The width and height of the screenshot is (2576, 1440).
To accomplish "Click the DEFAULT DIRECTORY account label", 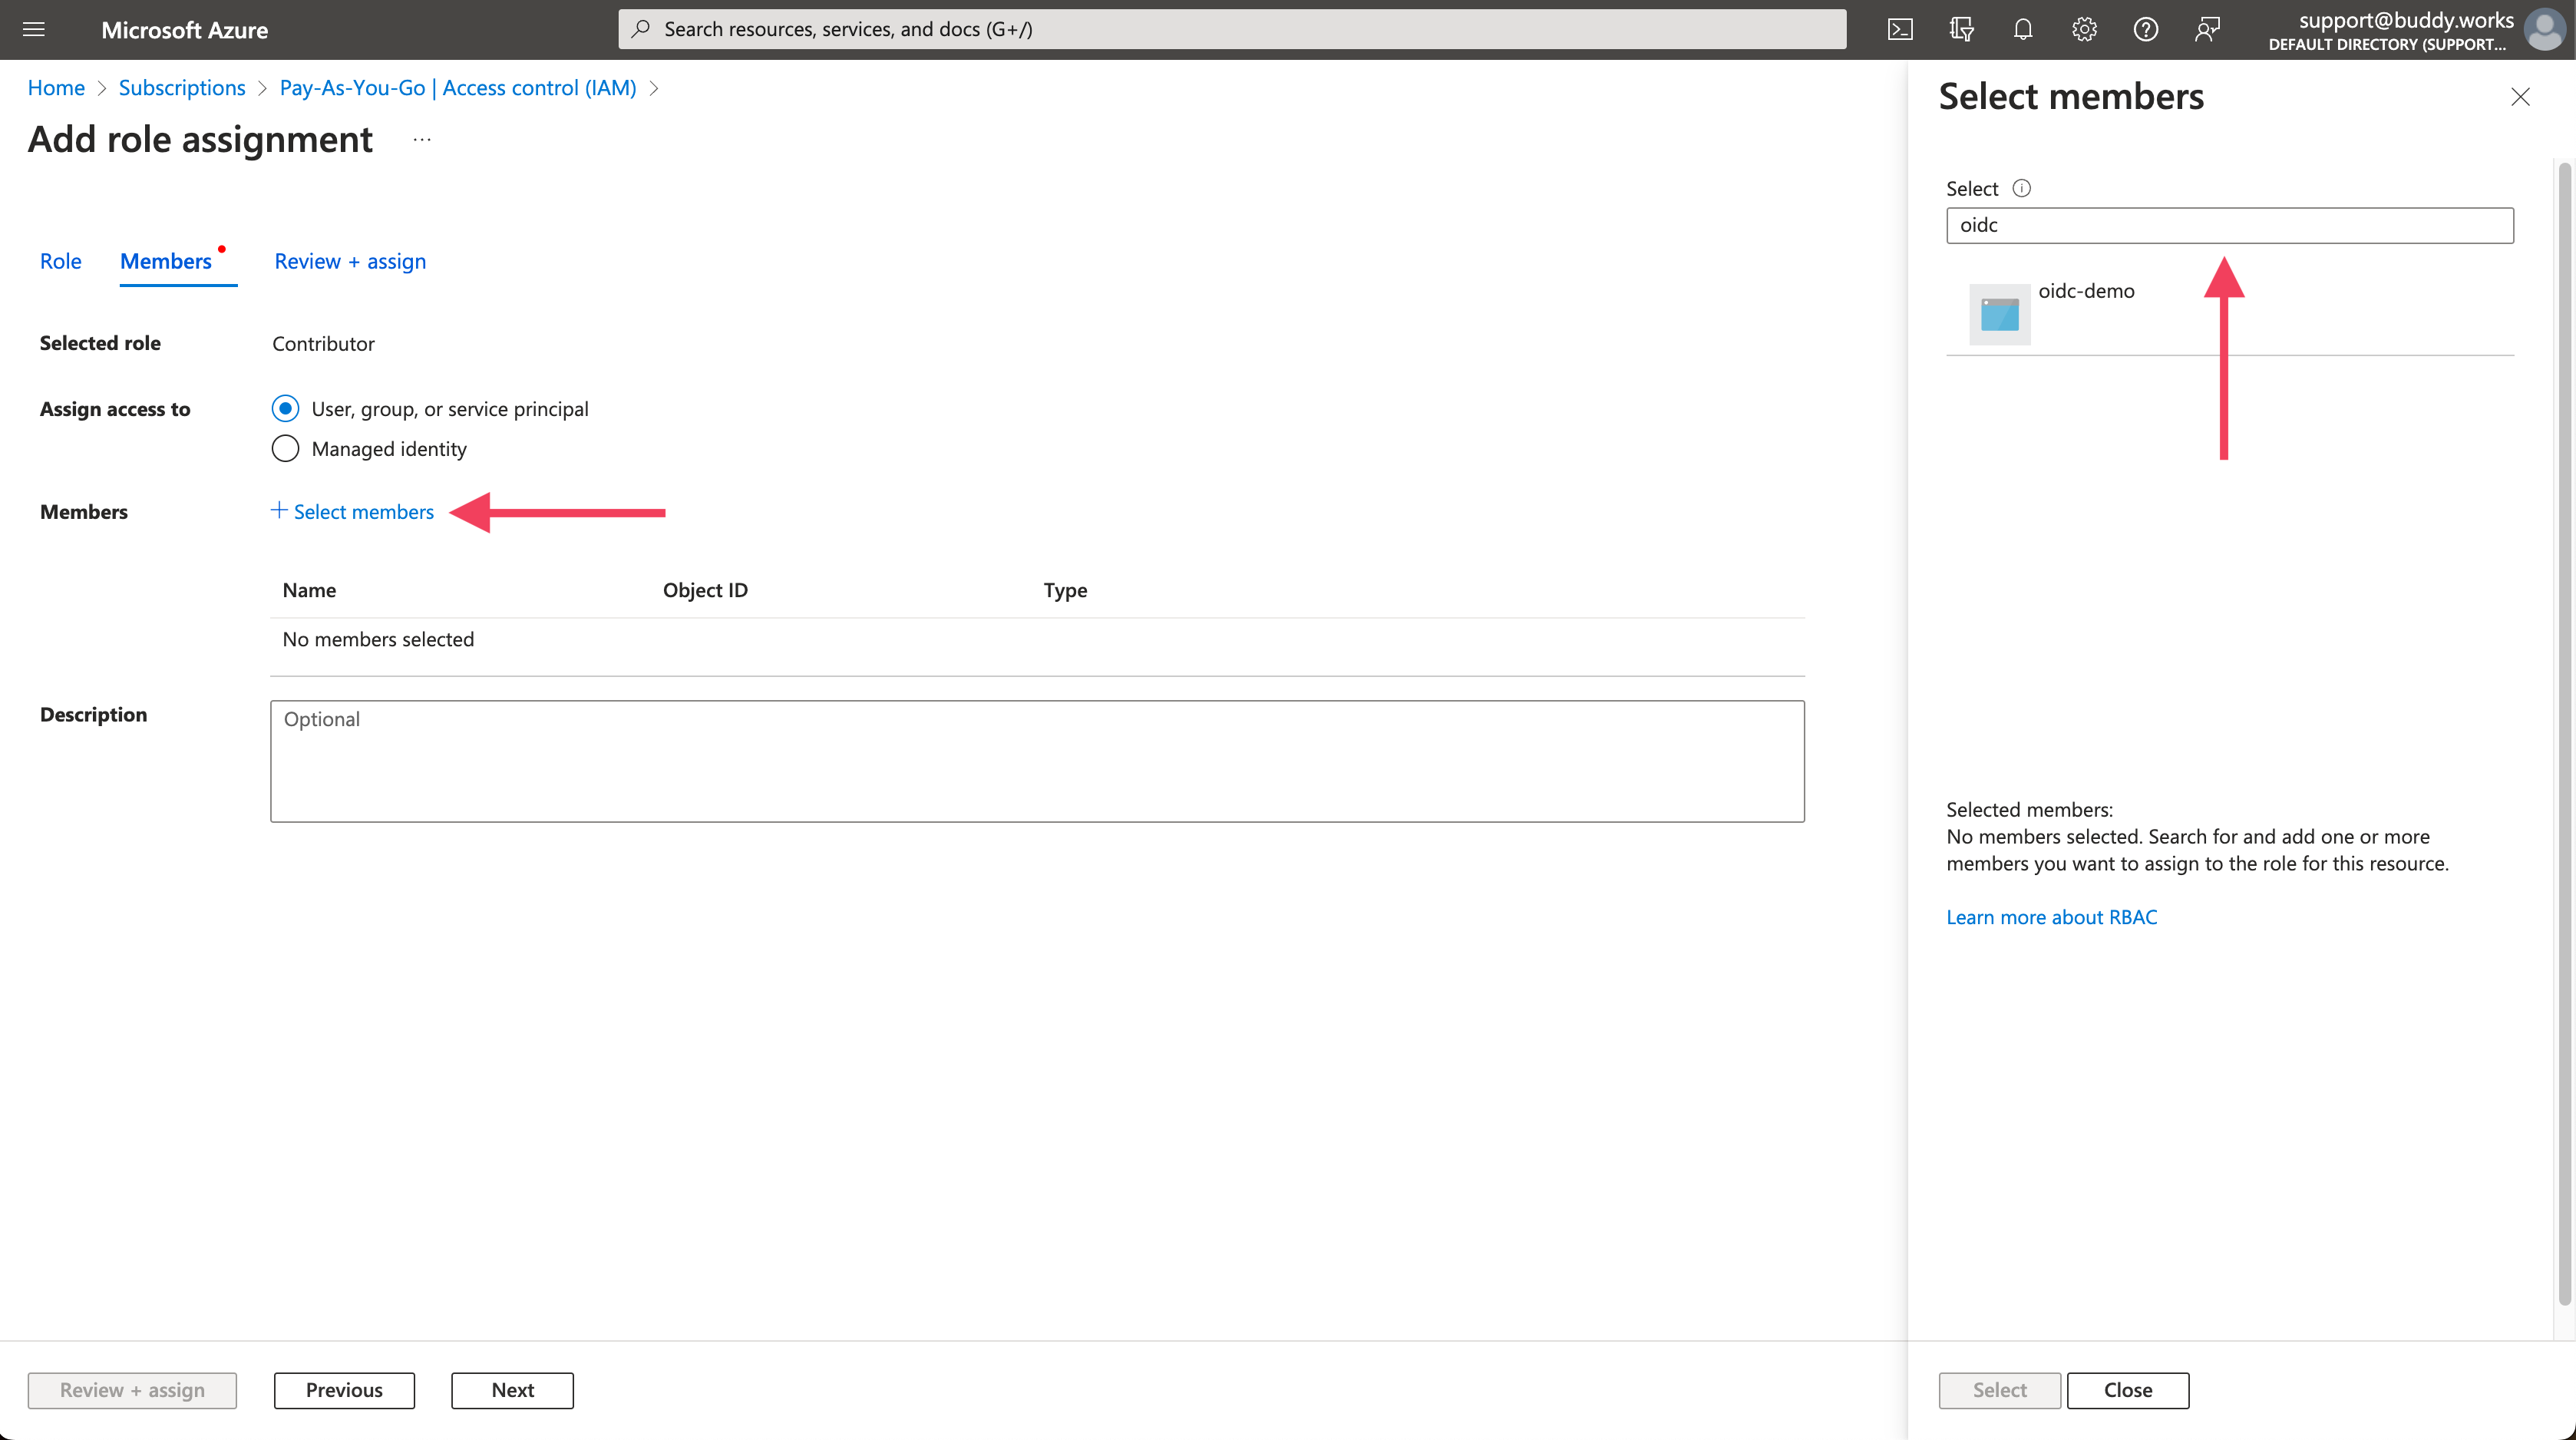I will tap(2387, 44).
